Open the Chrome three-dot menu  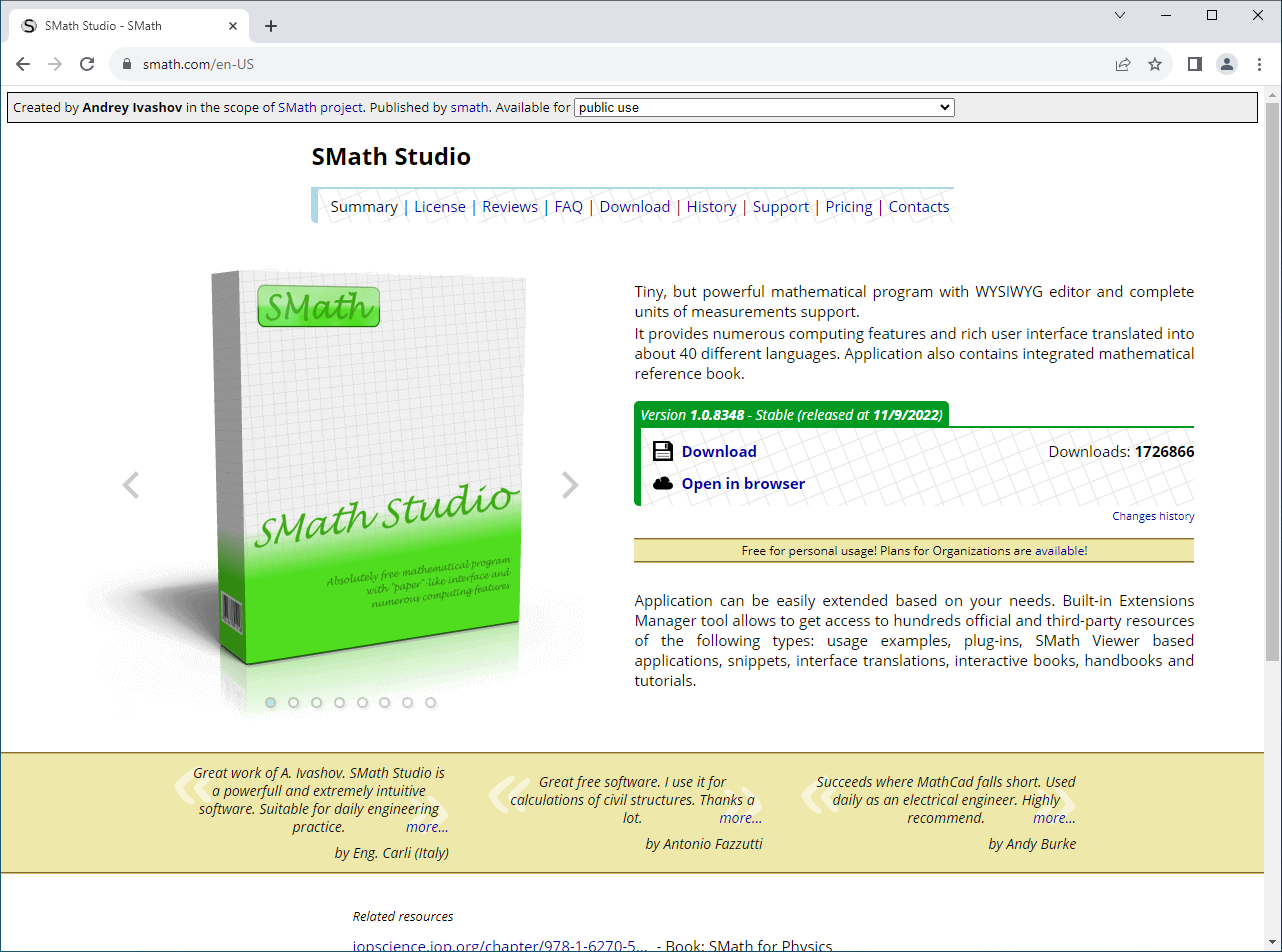[1259, 64]
